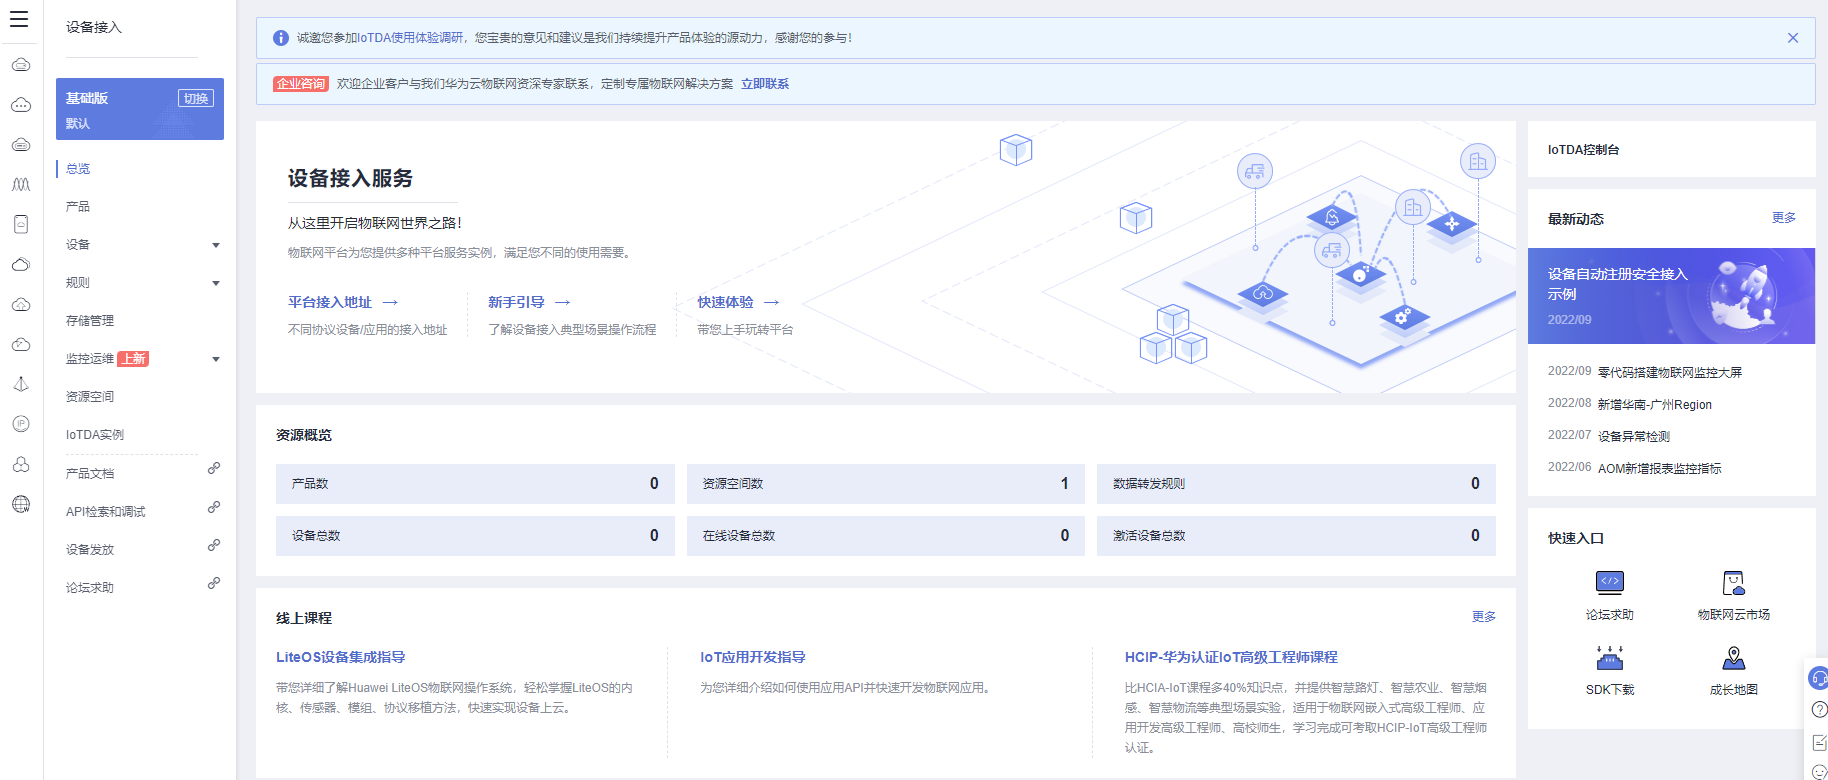Open the 设备自动注册安全接入示例 news card
The image size is (1828, 780).
pos(1671,296)
